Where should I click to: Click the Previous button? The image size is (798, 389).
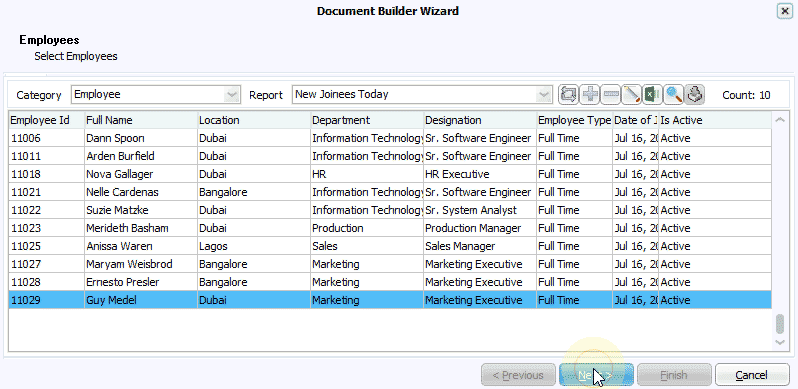518,375
